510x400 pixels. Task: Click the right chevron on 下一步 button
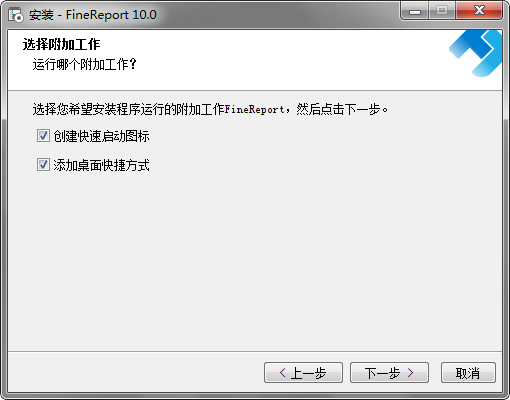point(410,372)
